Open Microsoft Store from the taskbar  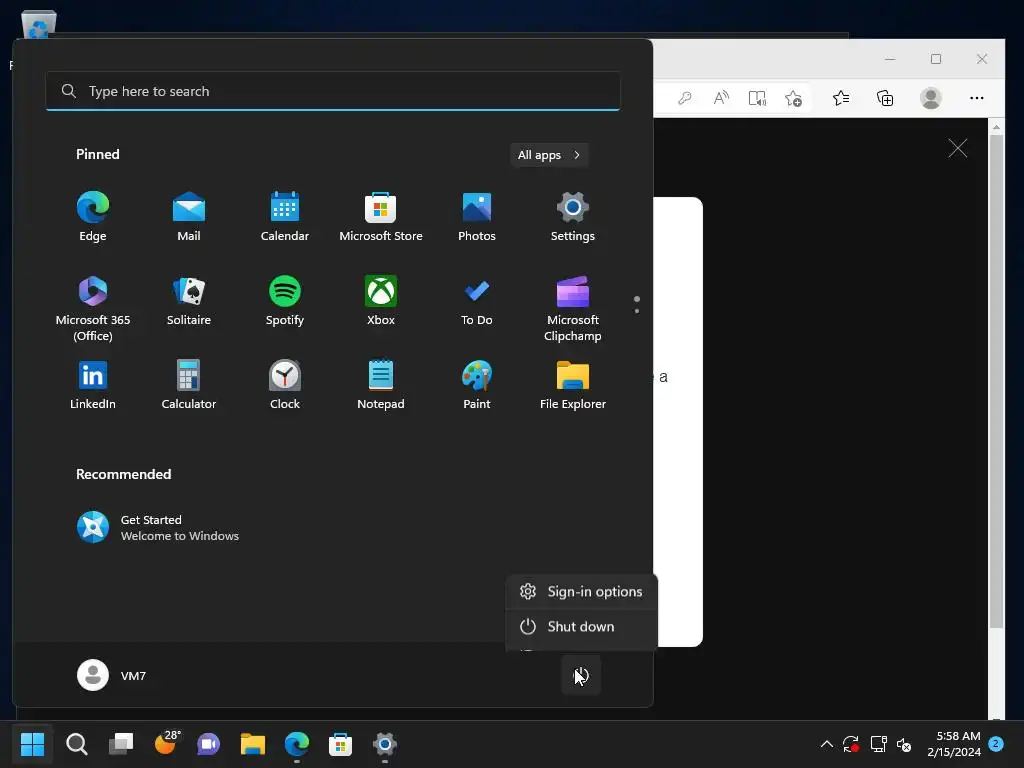pyautogui.click(x=340, y=744)
